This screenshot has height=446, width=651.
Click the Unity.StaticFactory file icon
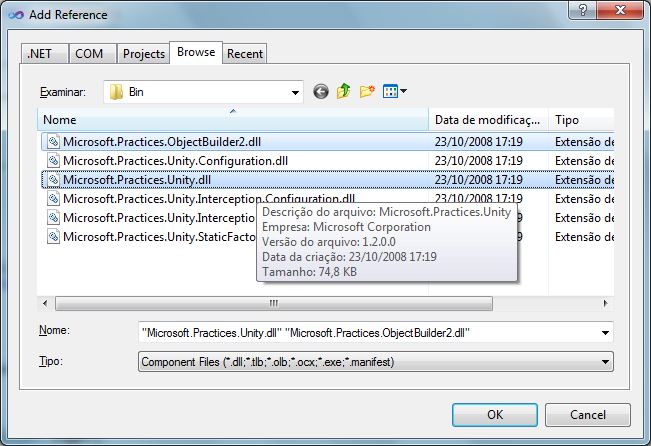tap(53, 237)
